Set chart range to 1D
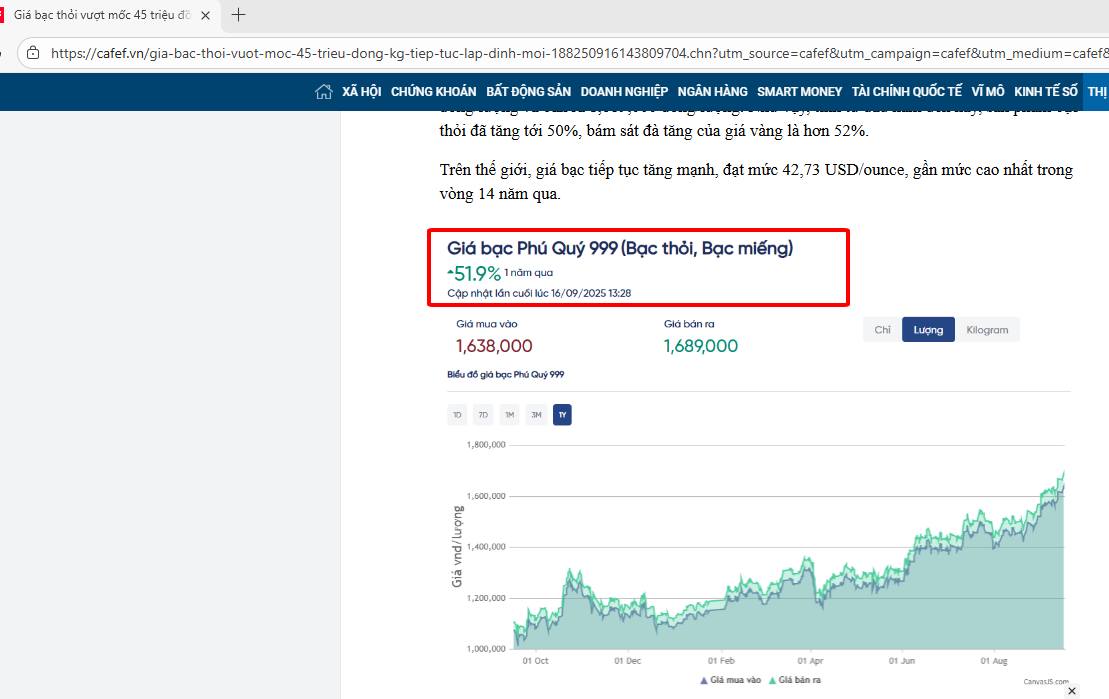The image size is (1109, 699). pos(457,415)
